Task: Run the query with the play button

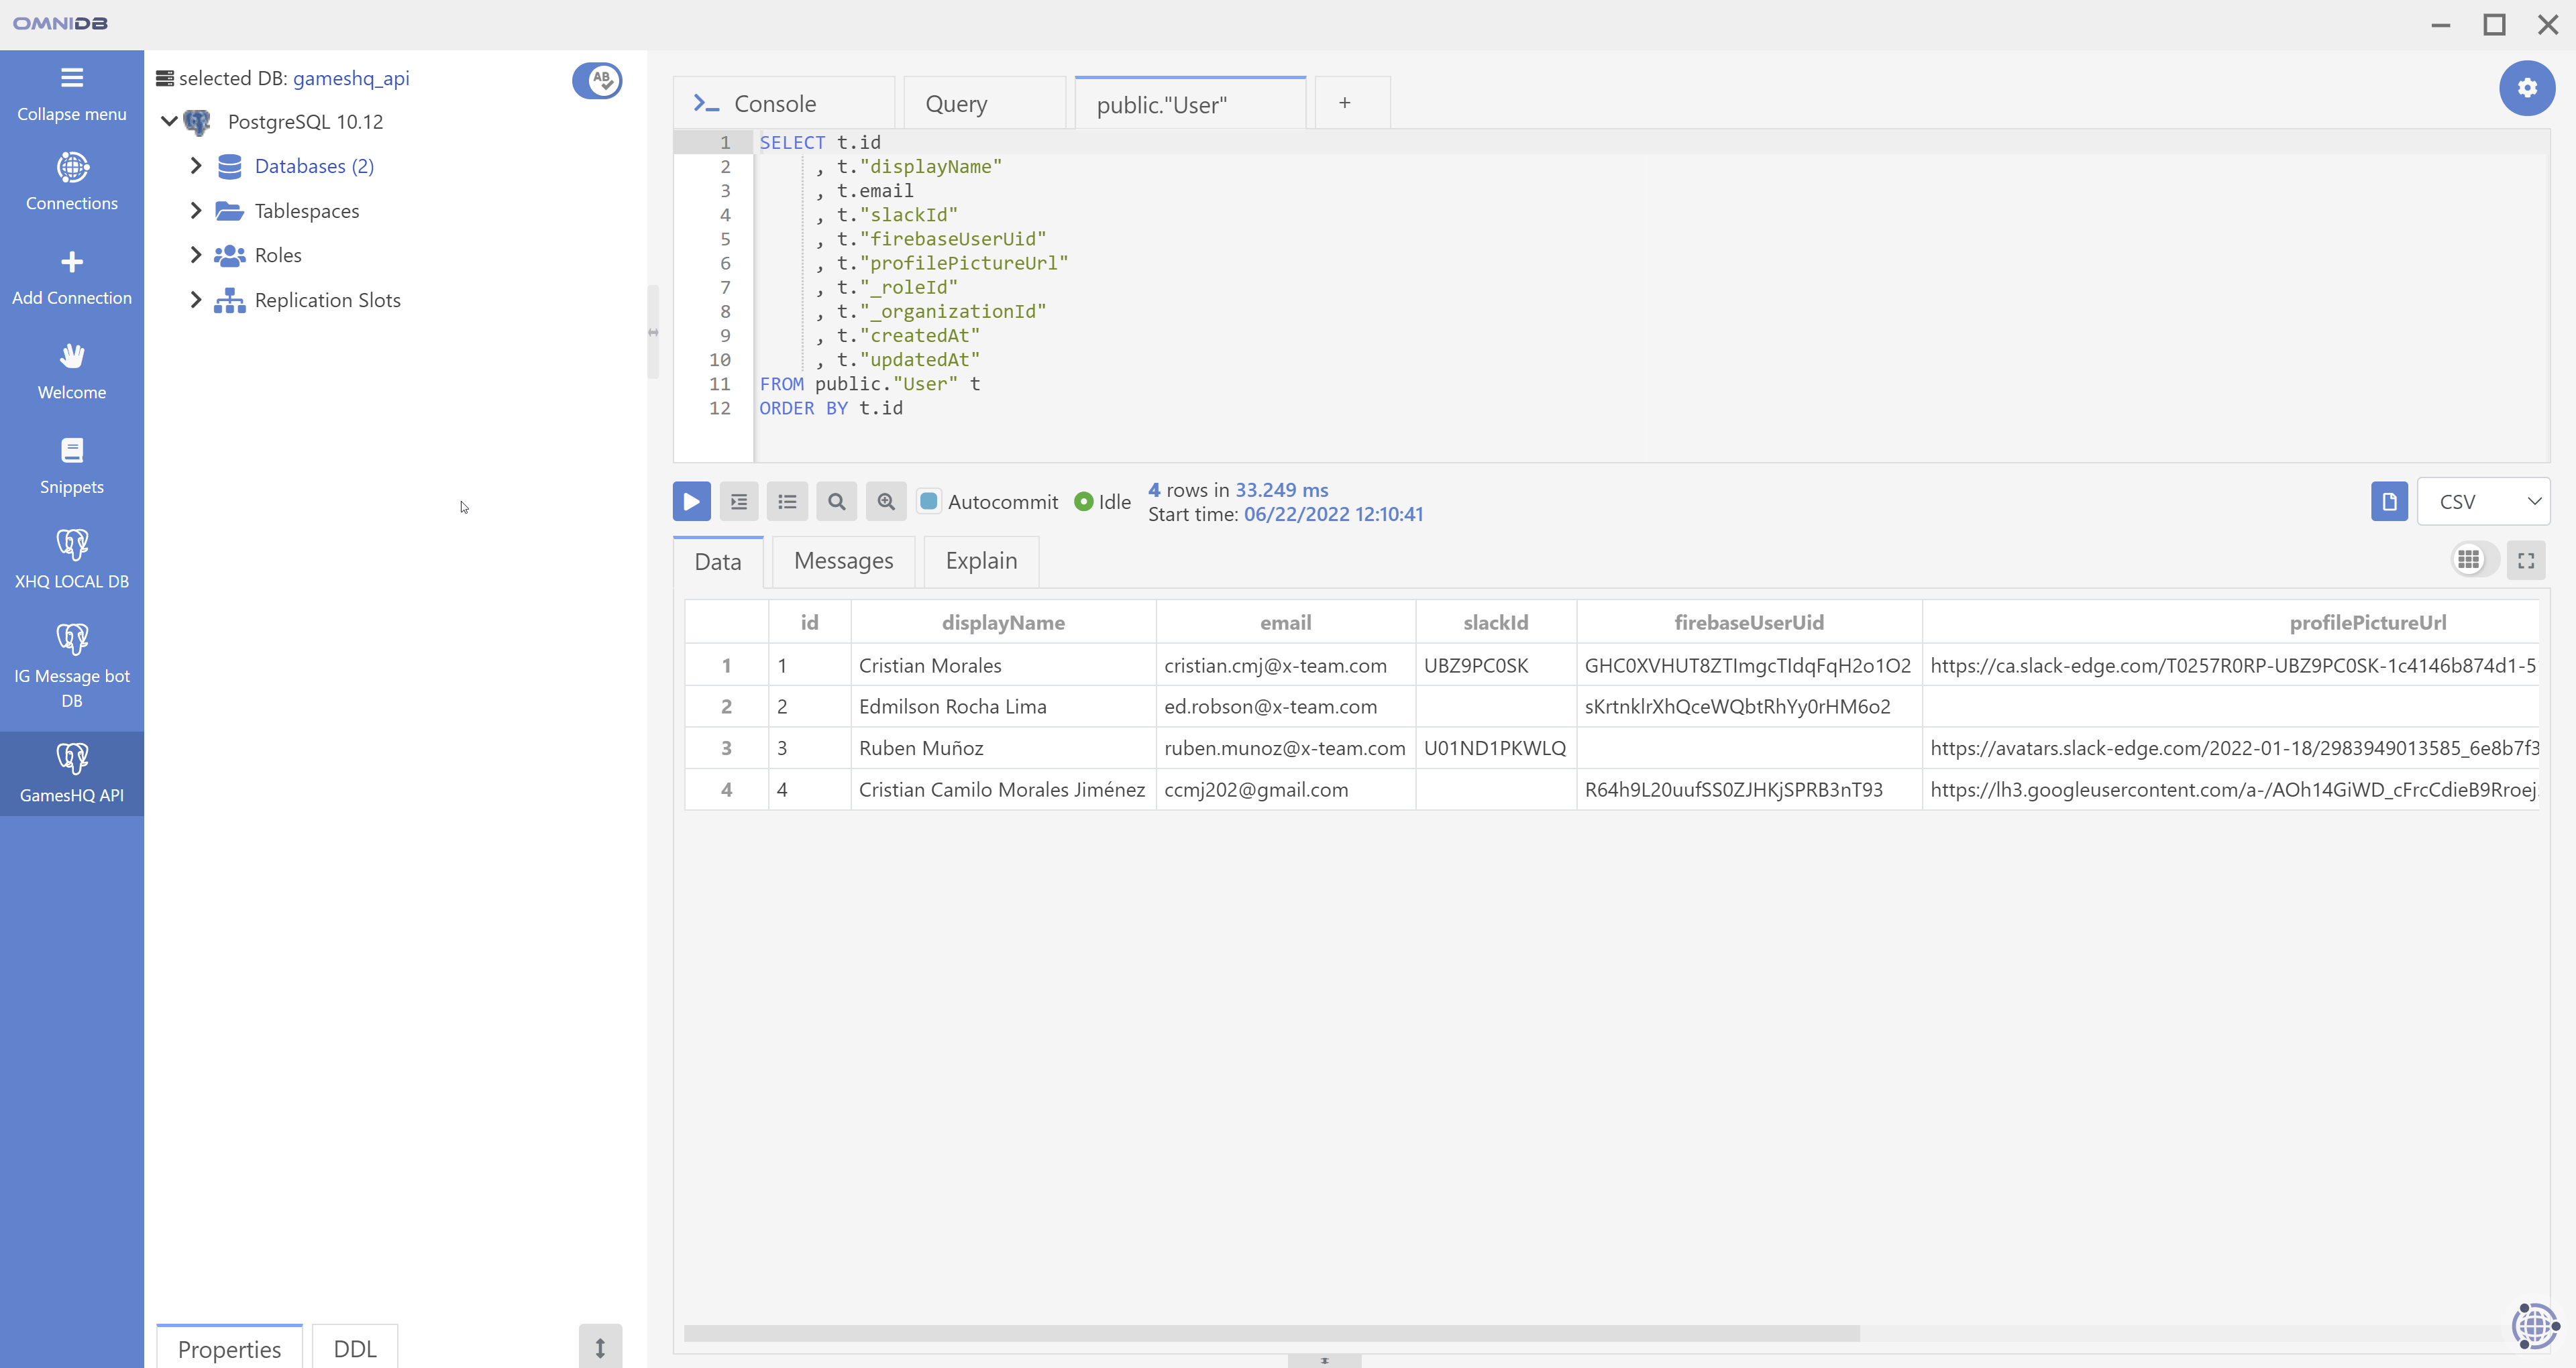Action: pos(691,501)
